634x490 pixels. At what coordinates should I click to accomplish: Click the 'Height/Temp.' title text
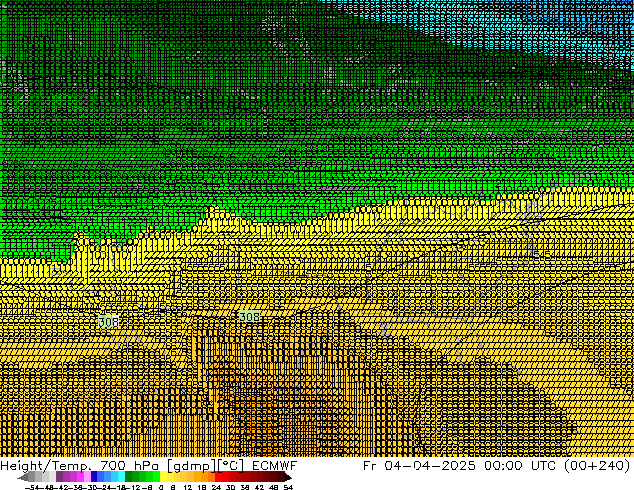point(46,466)
